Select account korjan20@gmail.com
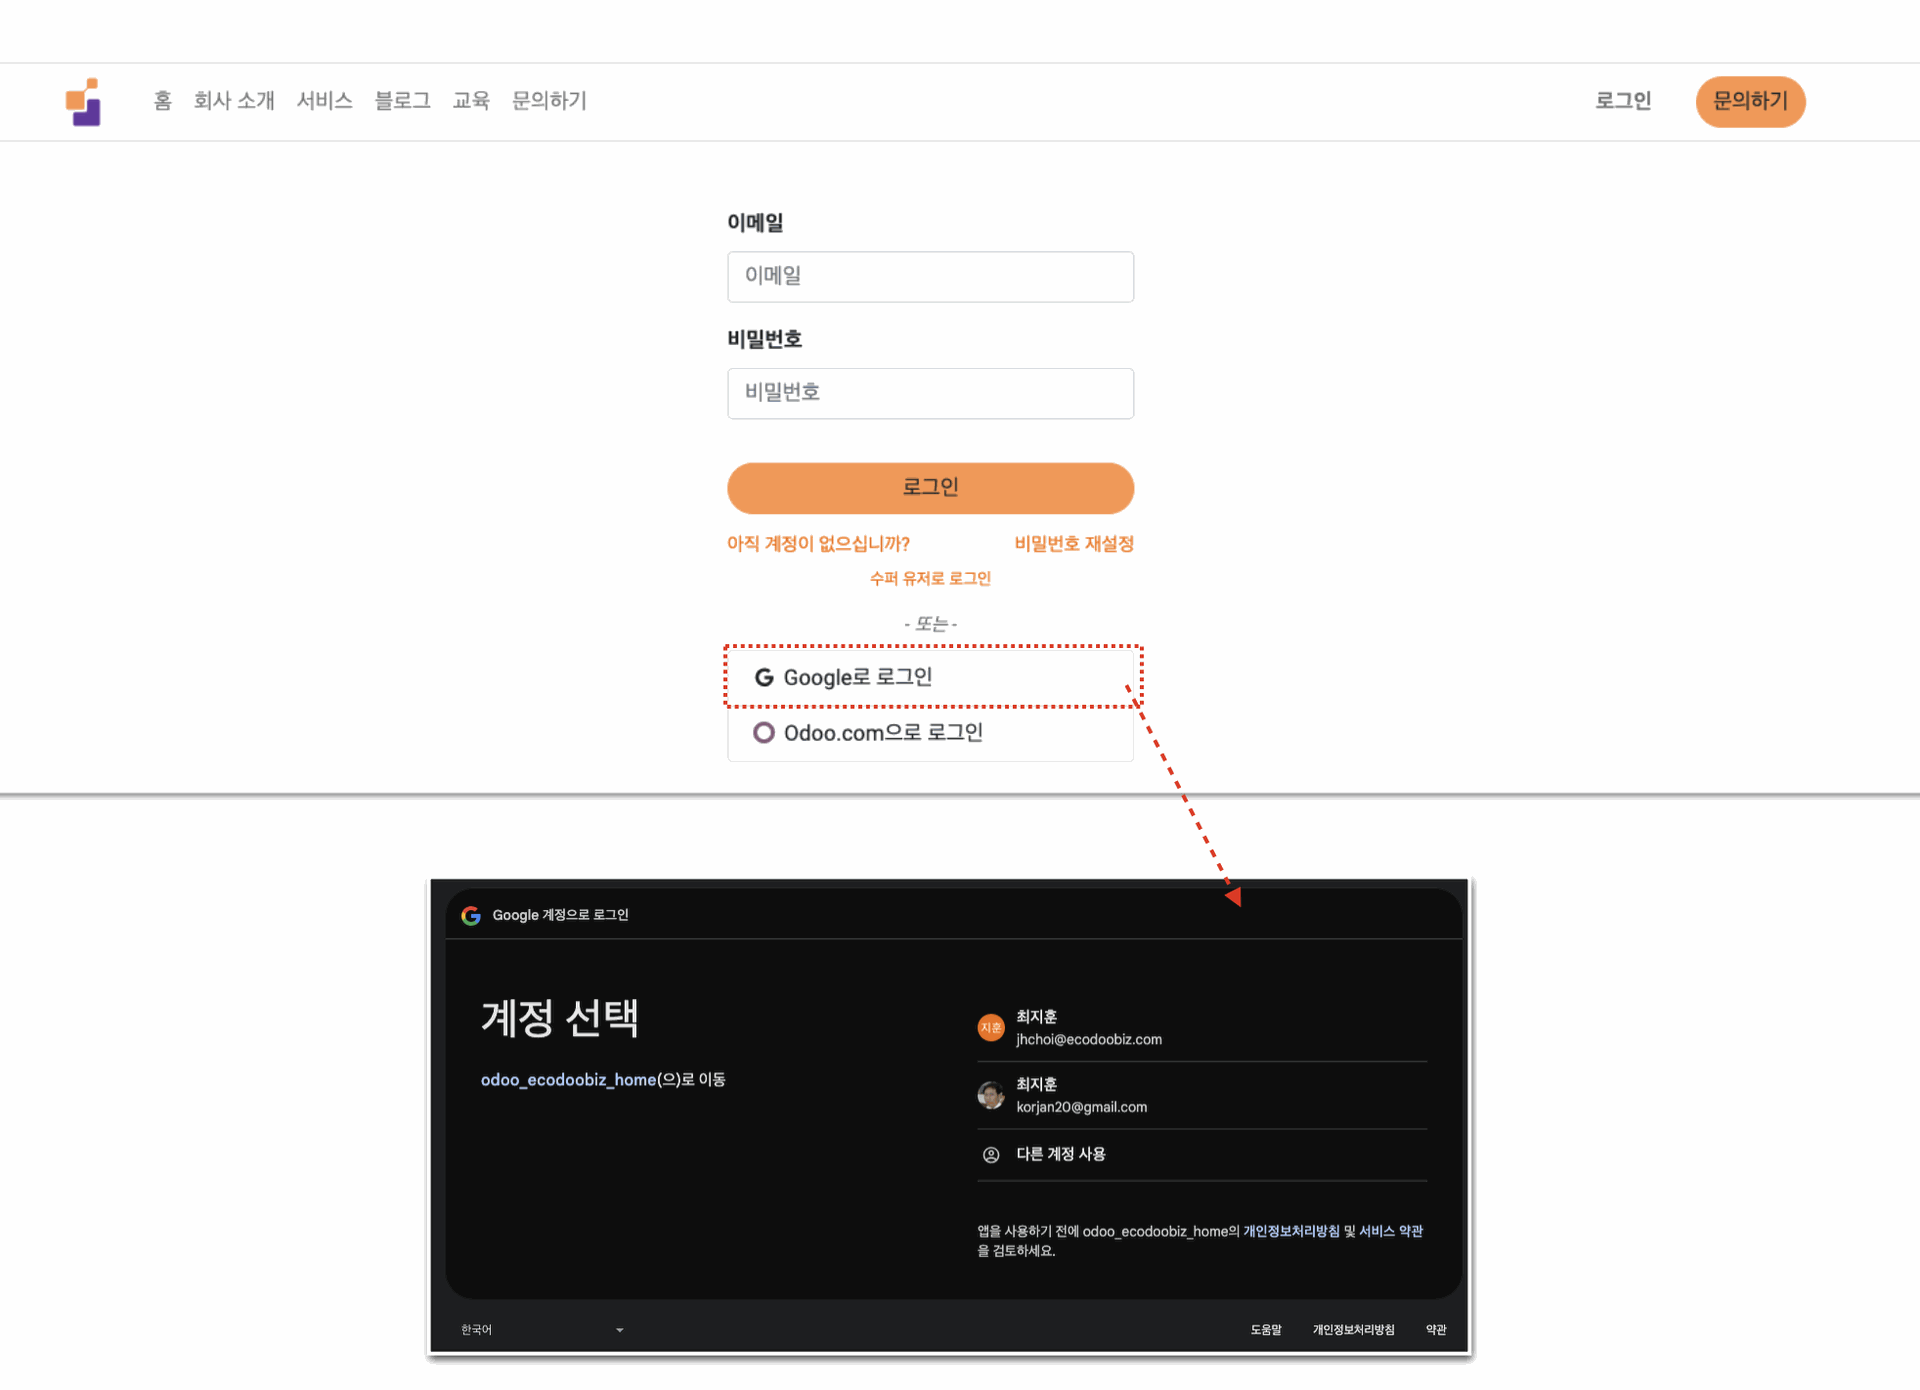Screen dimensions: 1920x1390 point(1202,1096)
